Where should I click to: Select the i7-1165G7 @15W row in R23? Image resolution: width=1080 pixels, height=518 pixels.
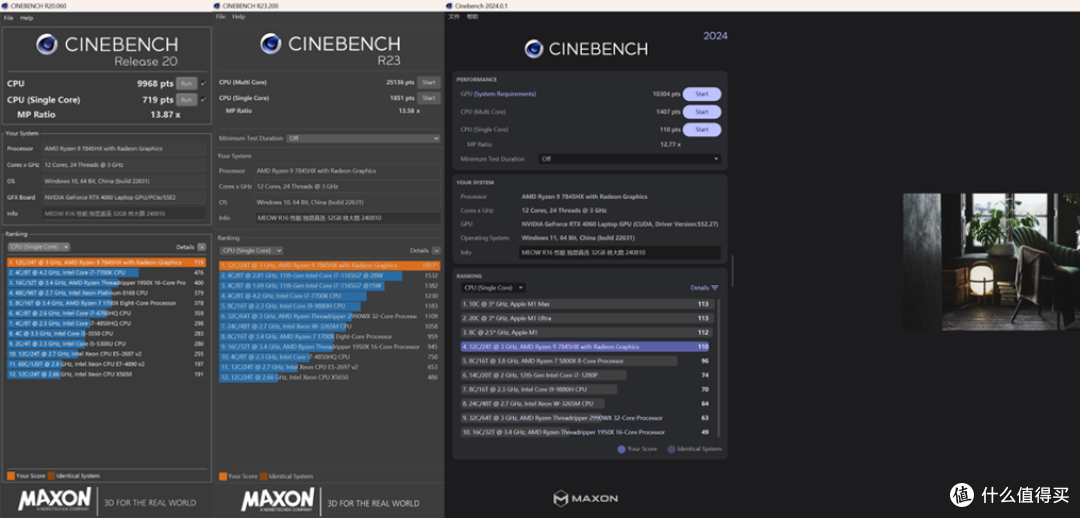coord(330,285)
